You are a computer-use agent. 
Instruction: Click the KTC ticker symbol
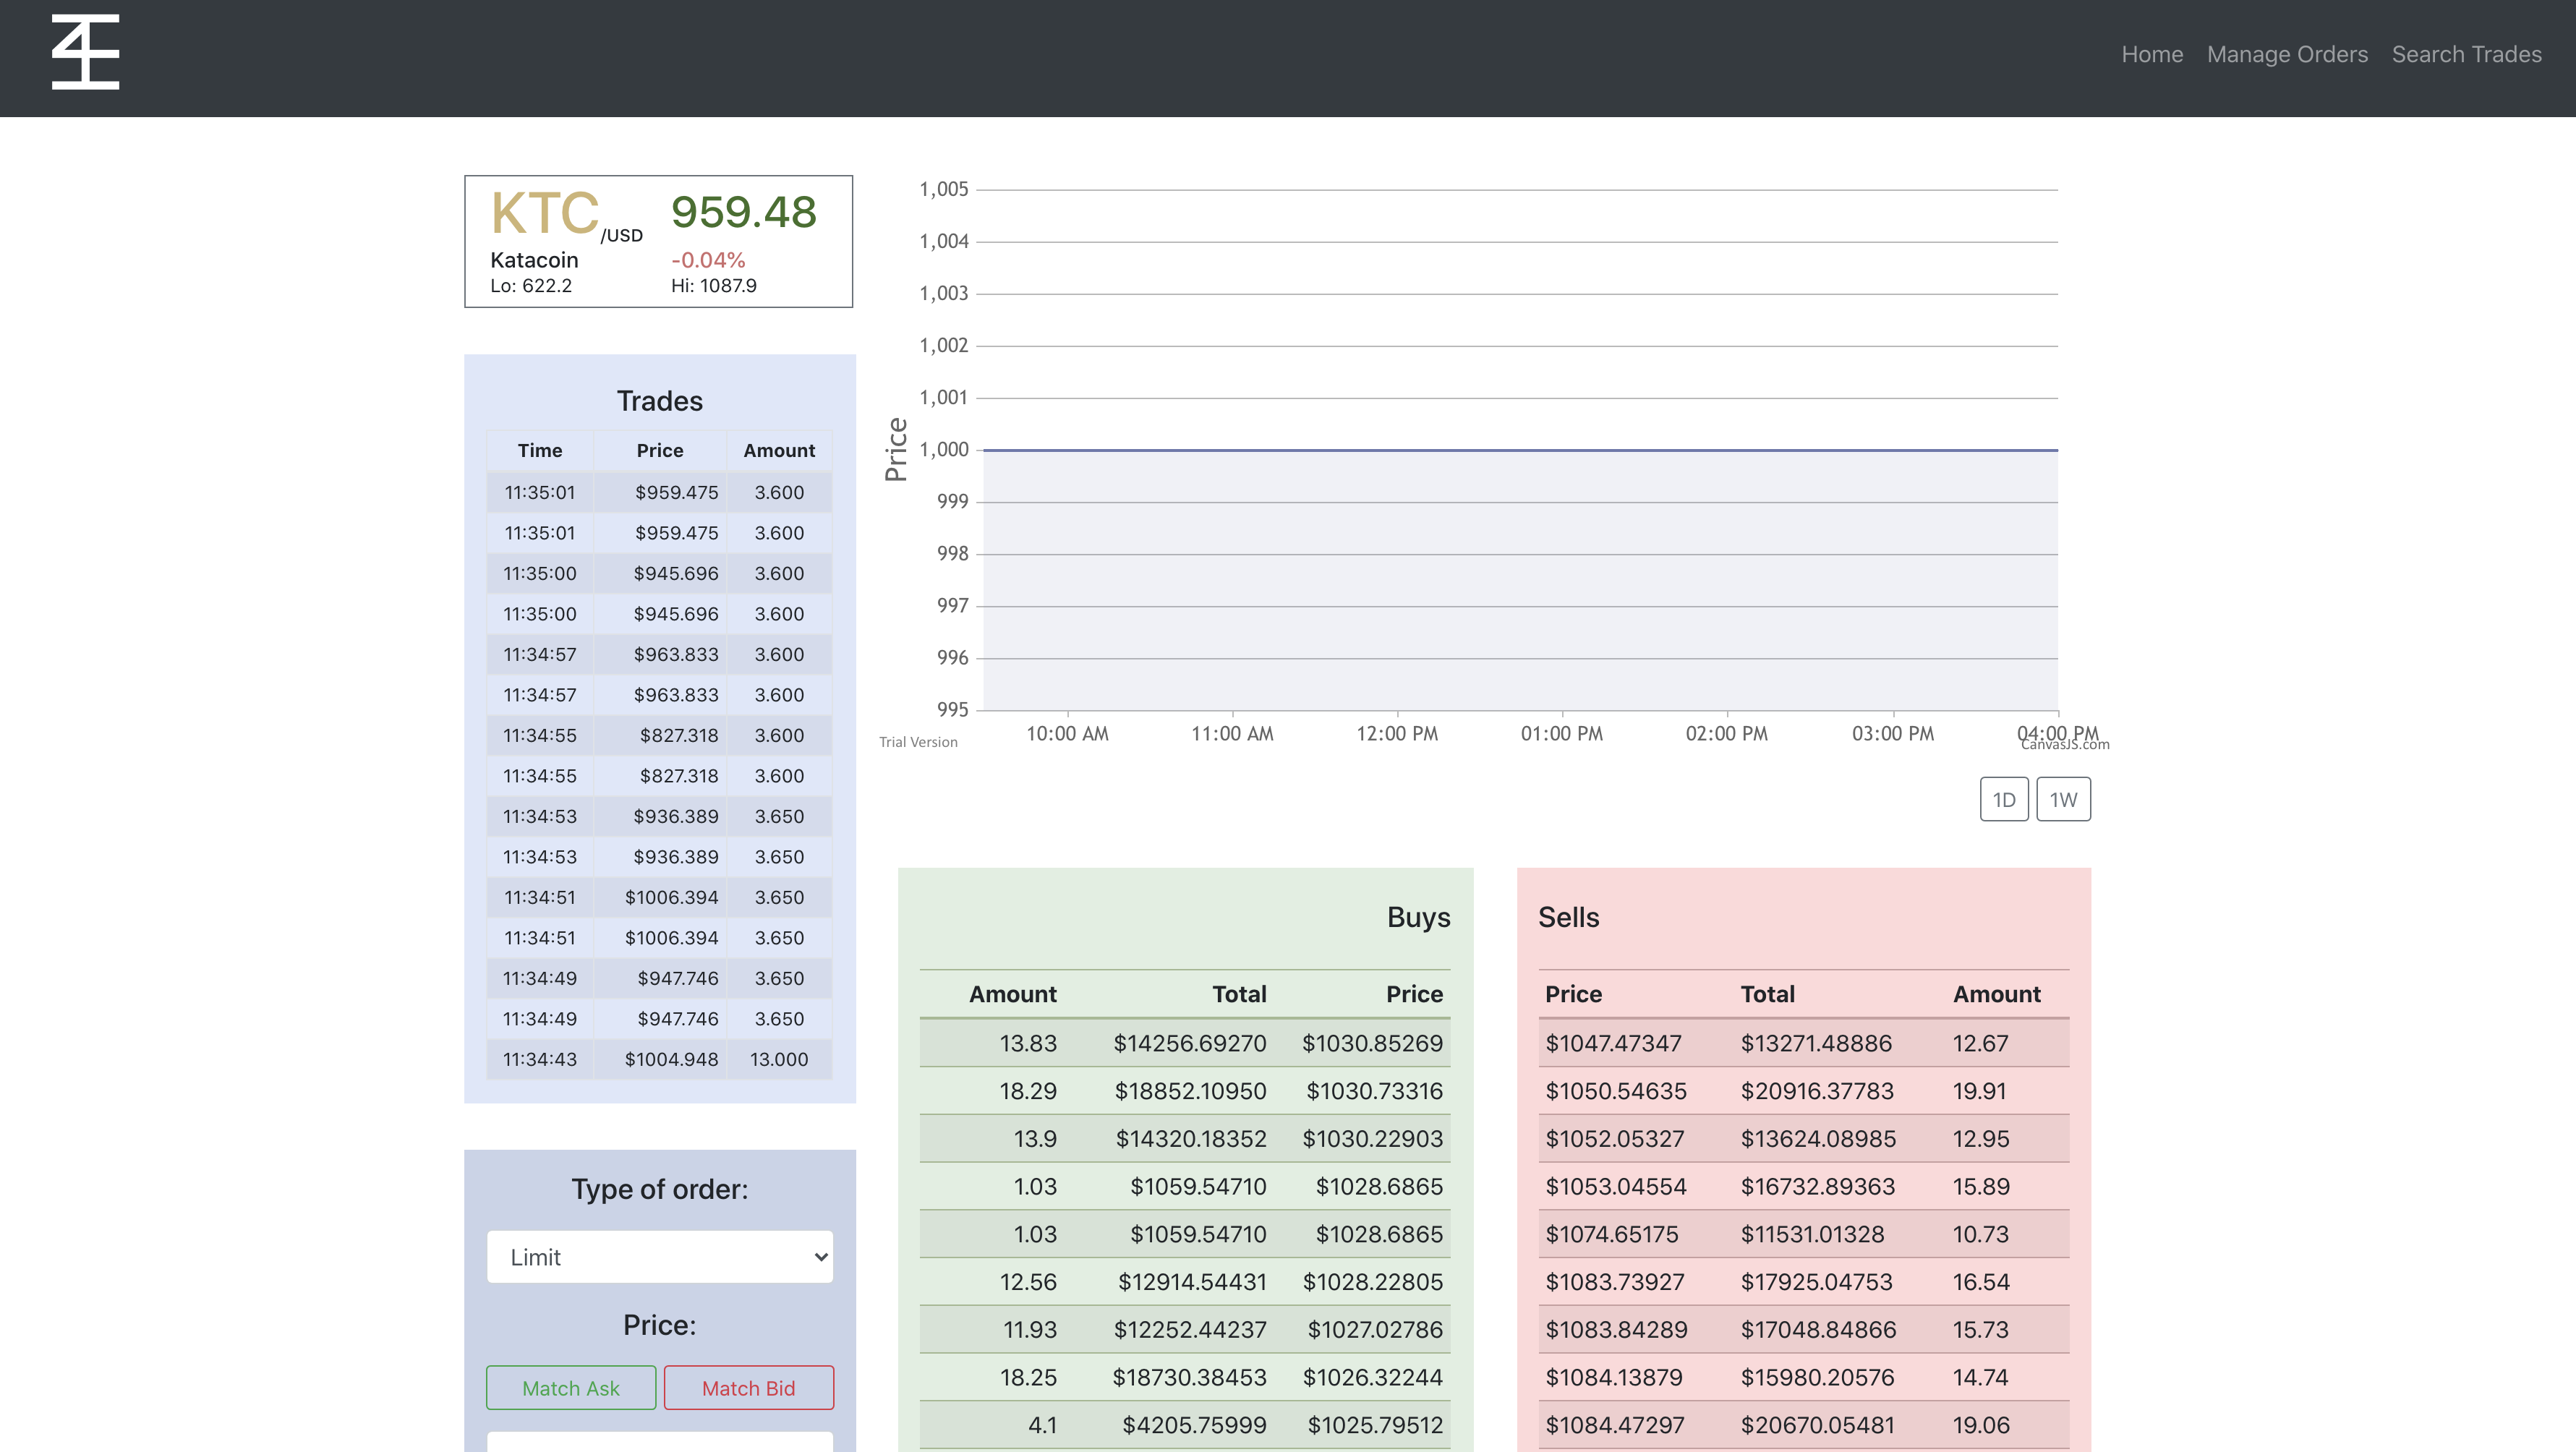[545, 212]
